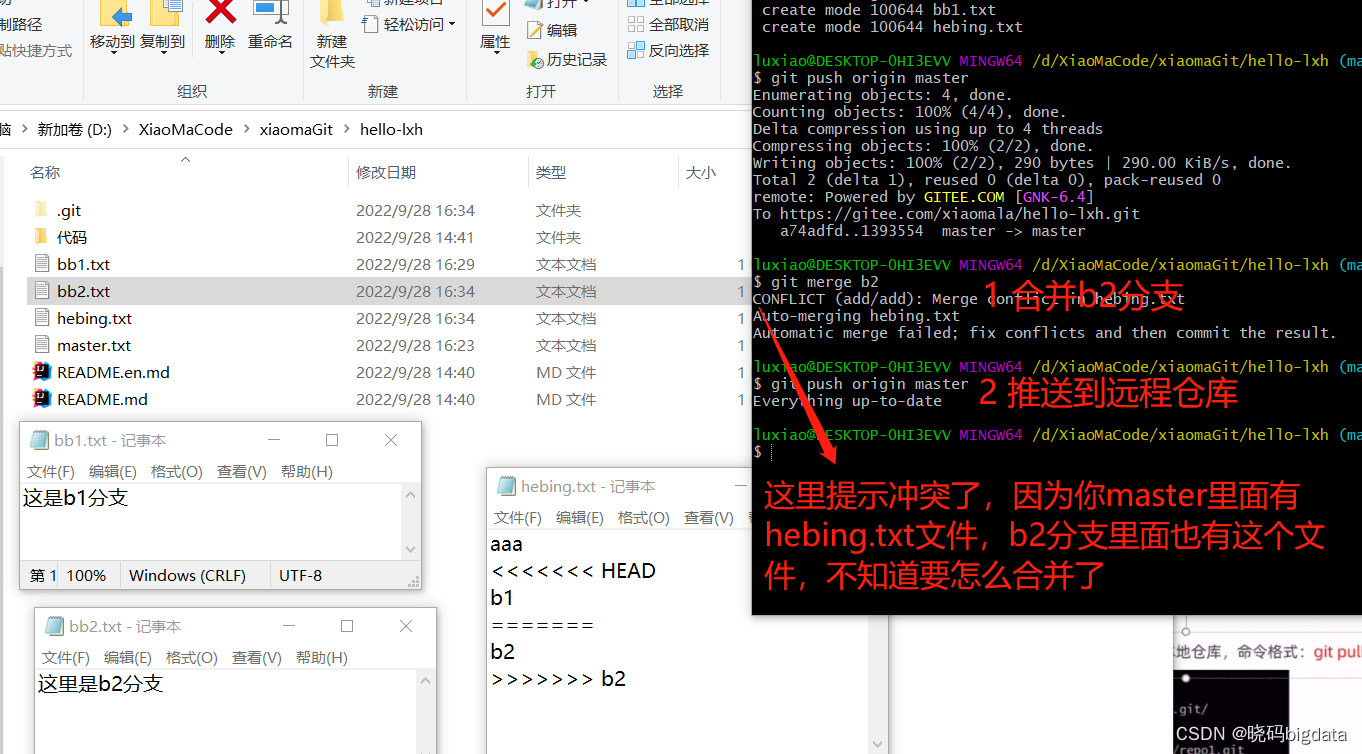Screen dimensions: 1362x754
Task: Click the '>>>>>>> b2' line in hebing.txt
Action: click(558, 679)
